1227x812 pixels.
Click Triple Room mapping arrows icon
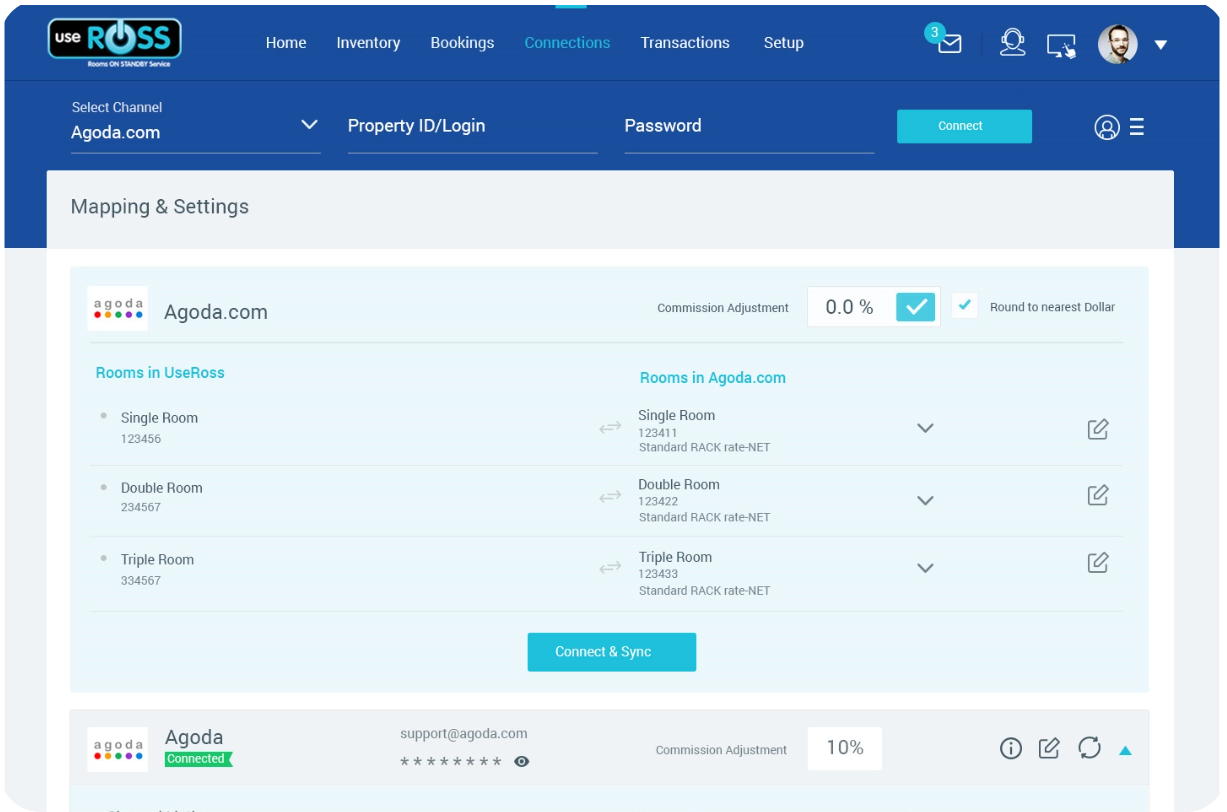click(x=610, y=567)
